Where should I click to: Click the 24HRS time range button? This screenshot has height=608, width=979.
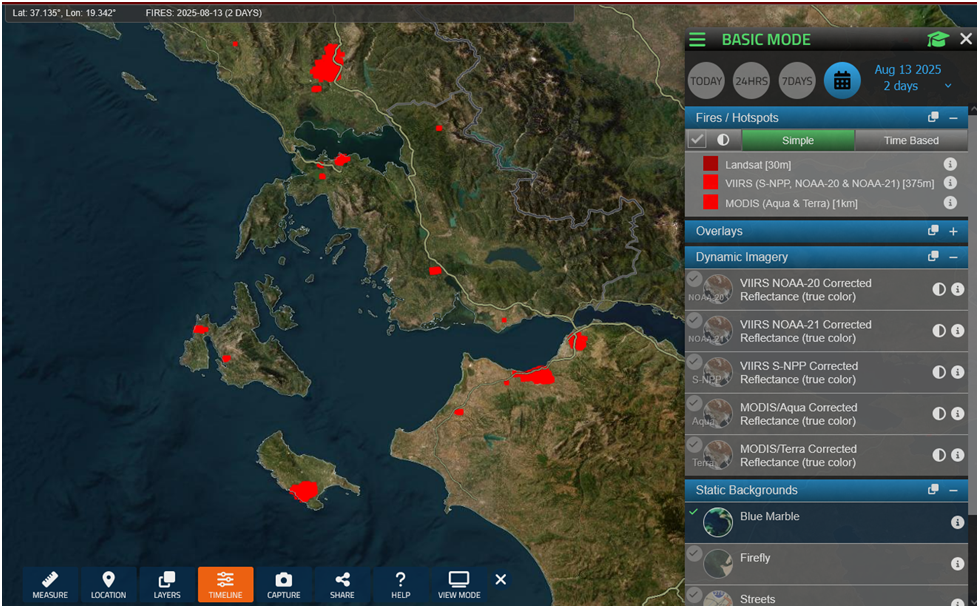[751, 80]
